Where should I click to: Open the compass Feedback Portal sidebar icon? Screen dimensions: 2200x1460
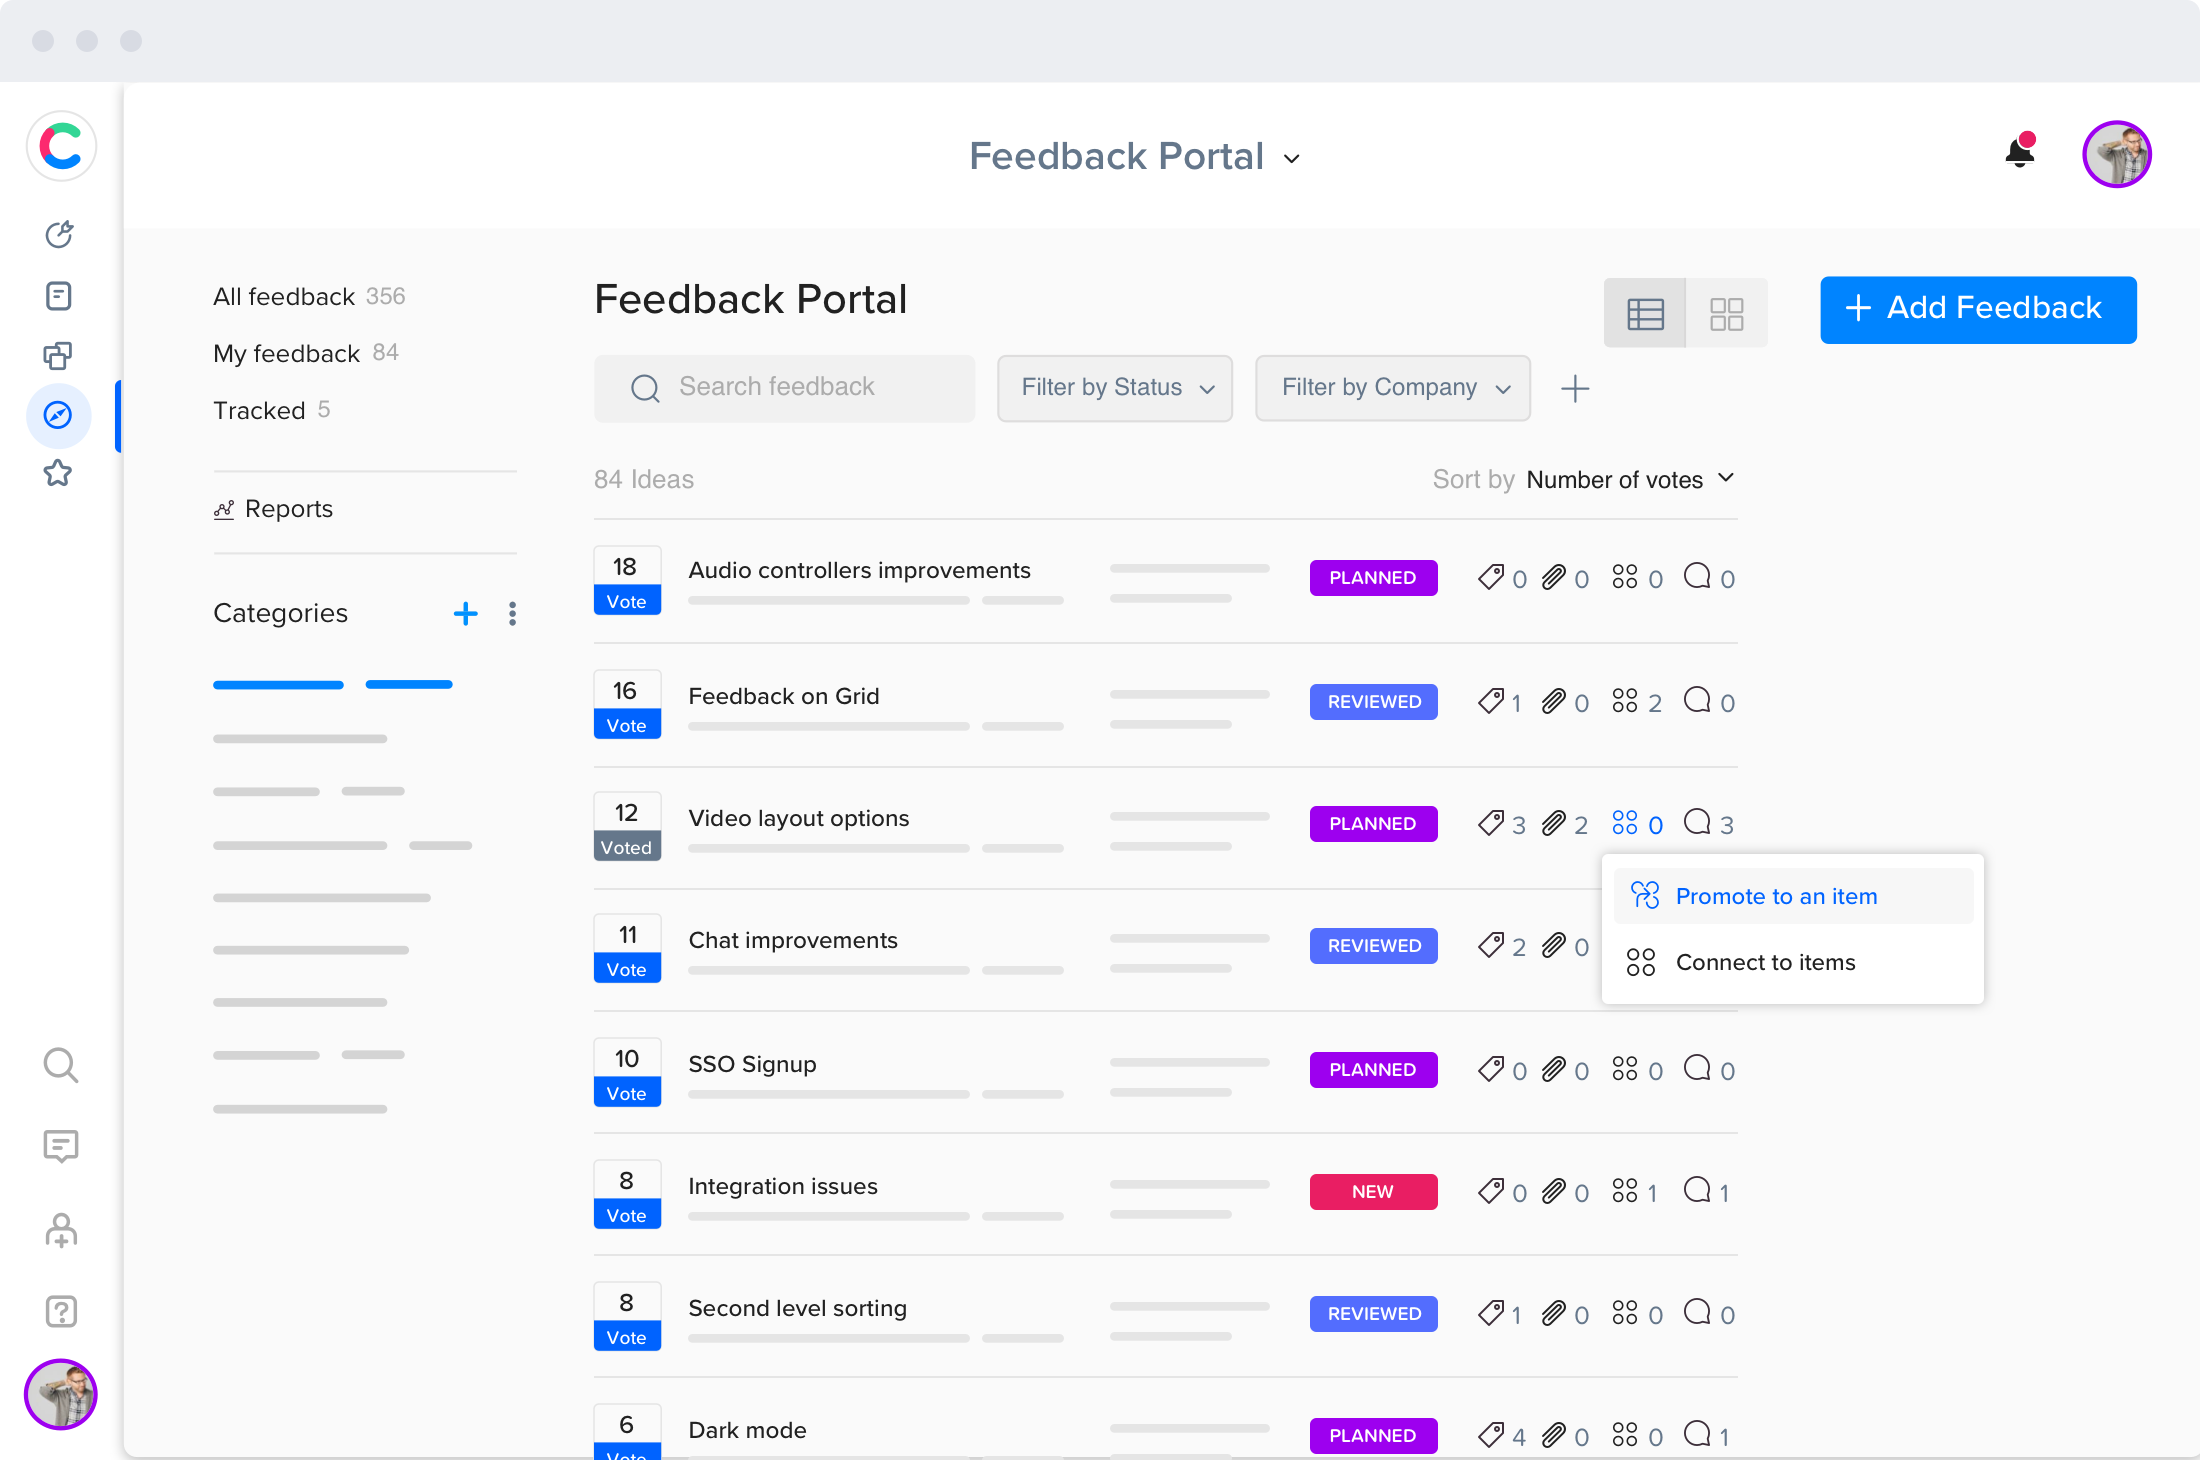58,415
